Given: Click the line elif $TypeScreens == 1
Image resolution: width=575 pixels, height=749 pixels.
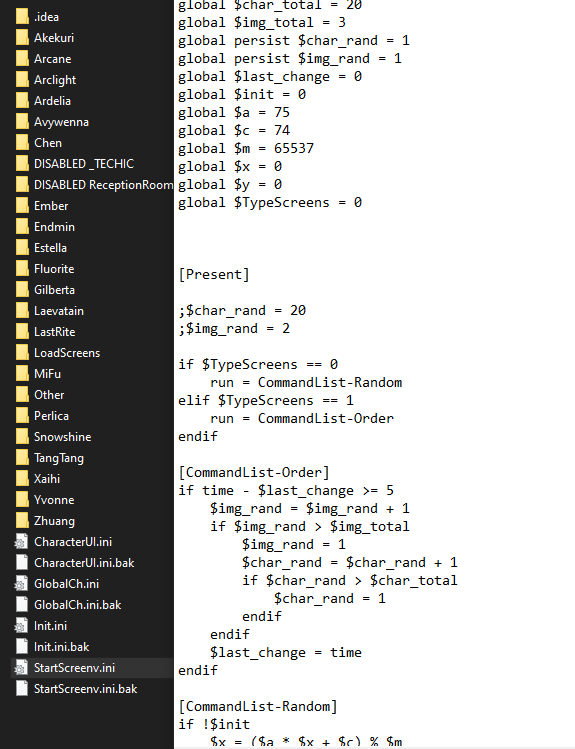Looking at the screenshot, I should coord(266,400).
